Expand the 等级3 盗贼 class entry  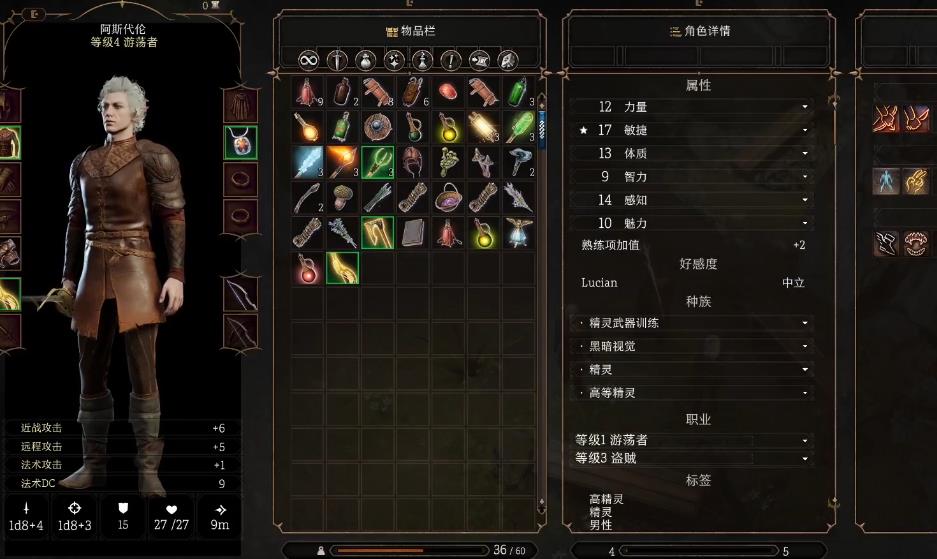[691, 458]
